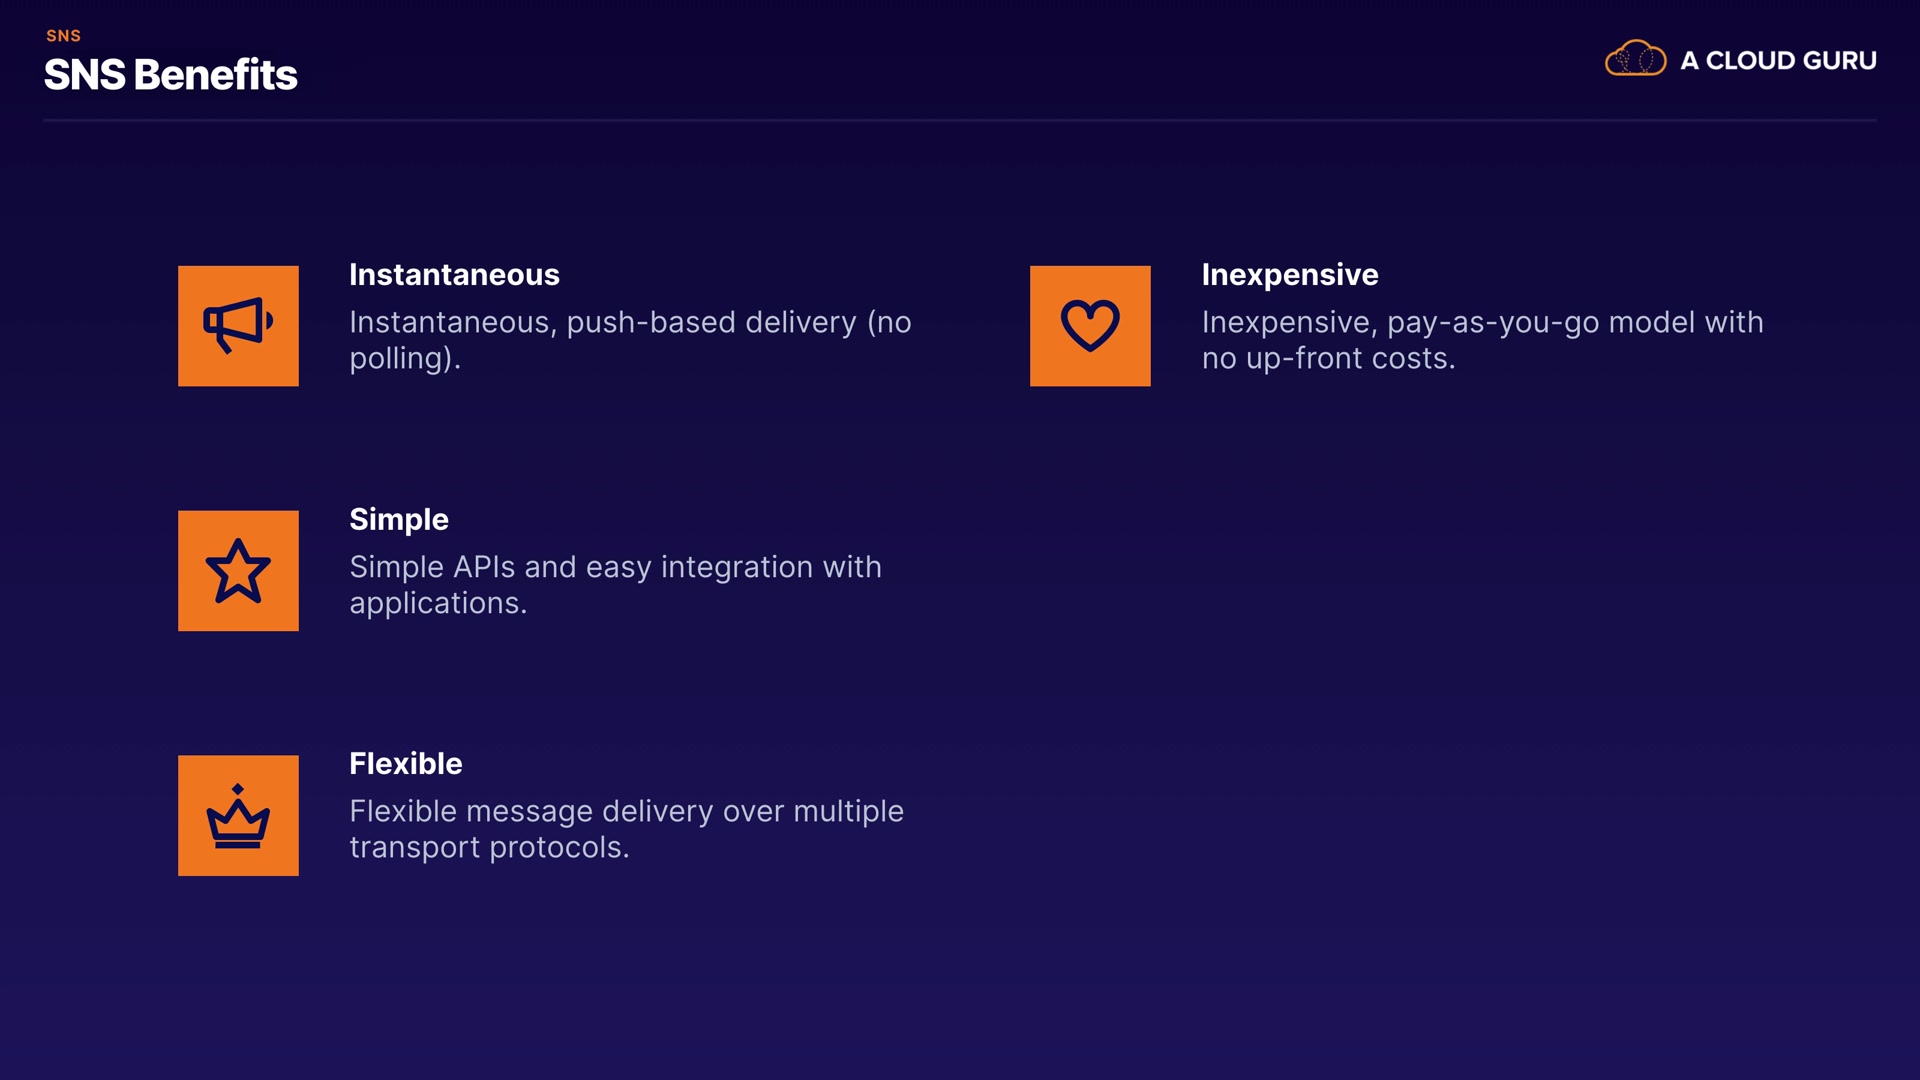Click the "Inexpensive" heading
The height and width of the screenshot is (1080, 1920).
click(1289, 275)
